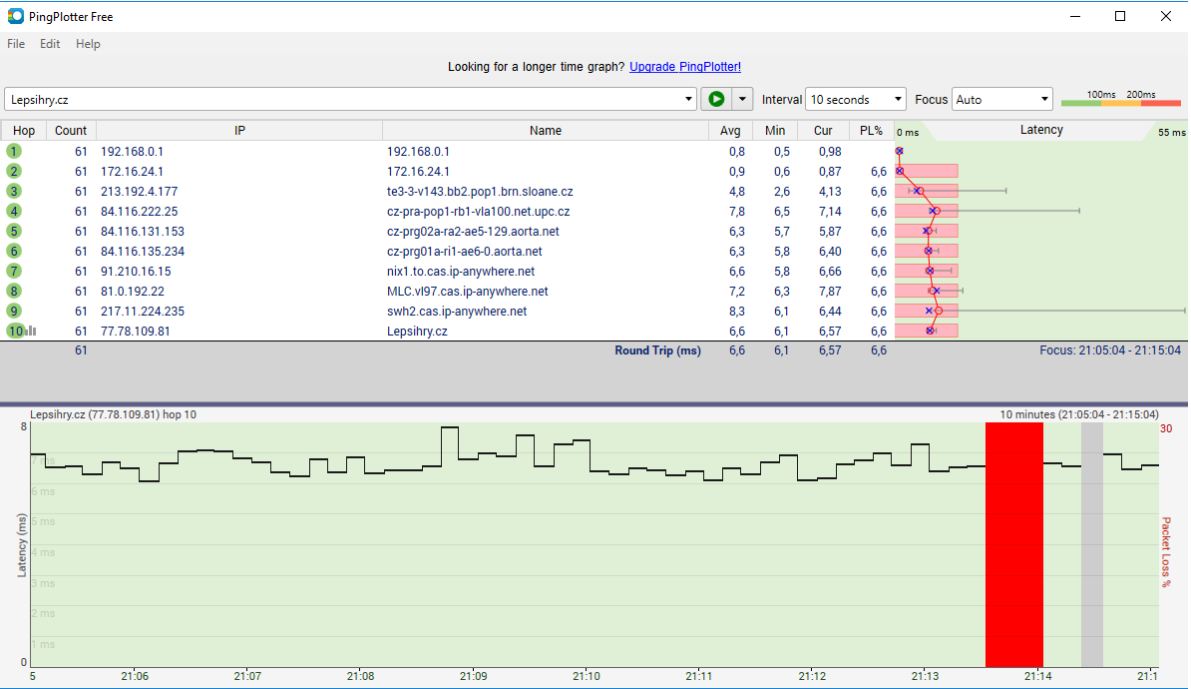
Task: Select IP address 217.11.224.235
Action: pos(143,311)
